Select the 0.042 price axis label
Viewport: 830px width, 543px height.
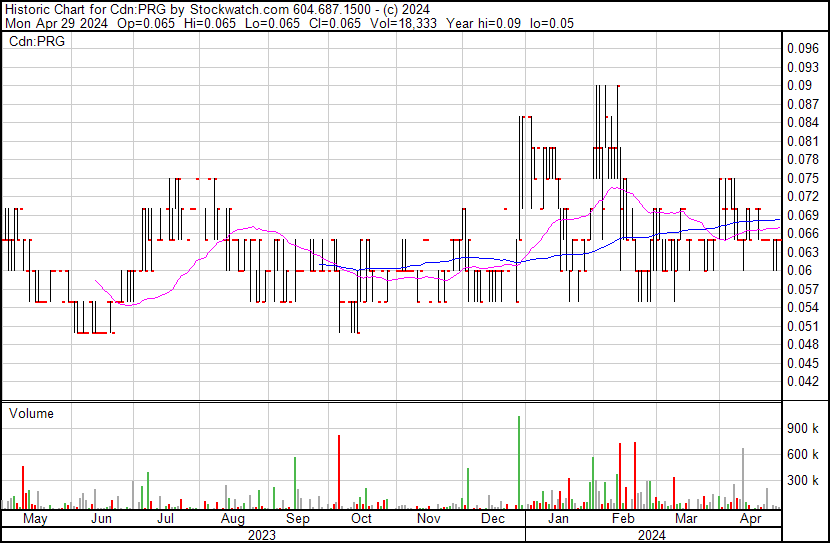802,381
